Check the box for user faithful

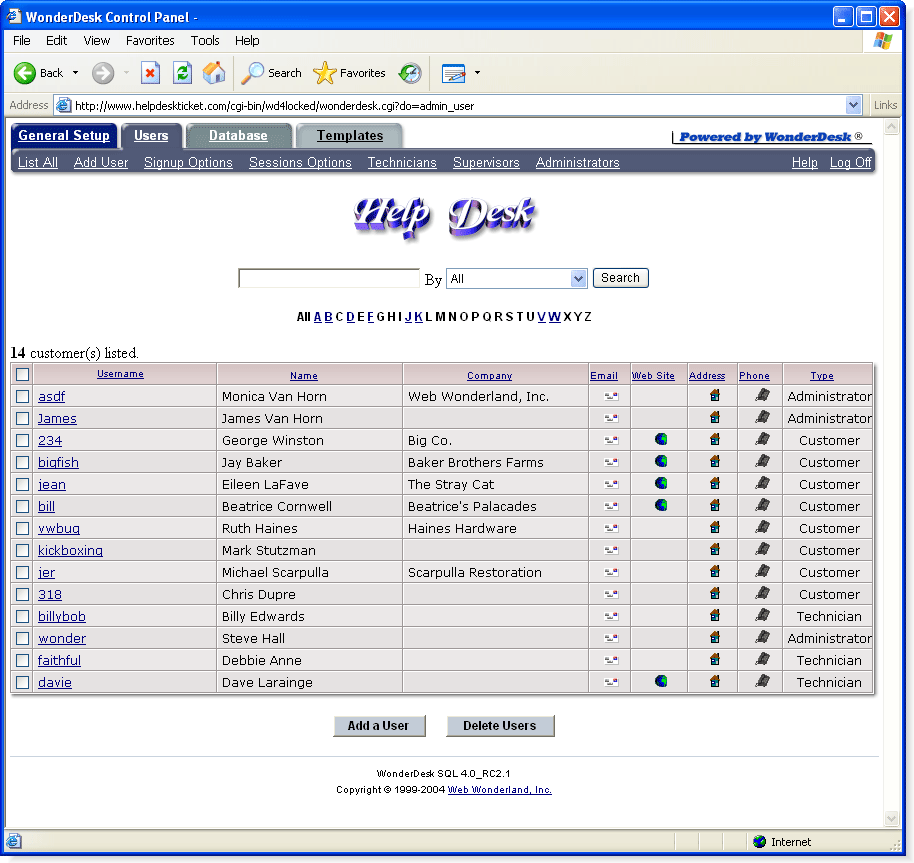click(22, 660)
